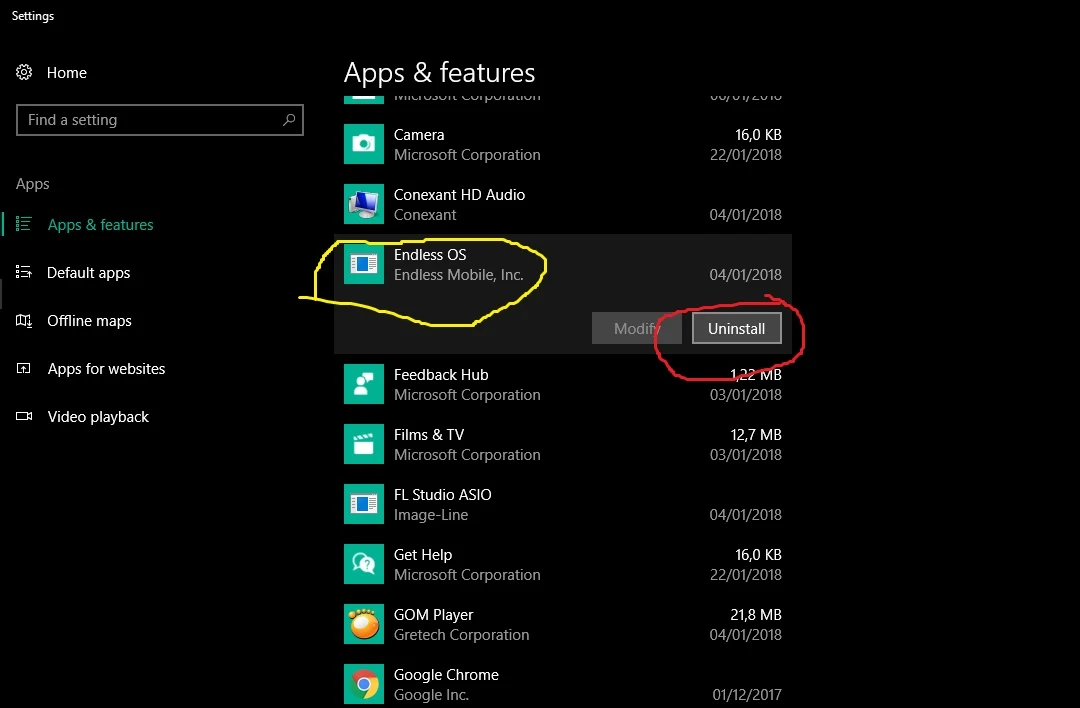The width and height of the screenshot is (1080, 708).
Task: Open Apps for websites settings
Action: (x=106, y=369)
